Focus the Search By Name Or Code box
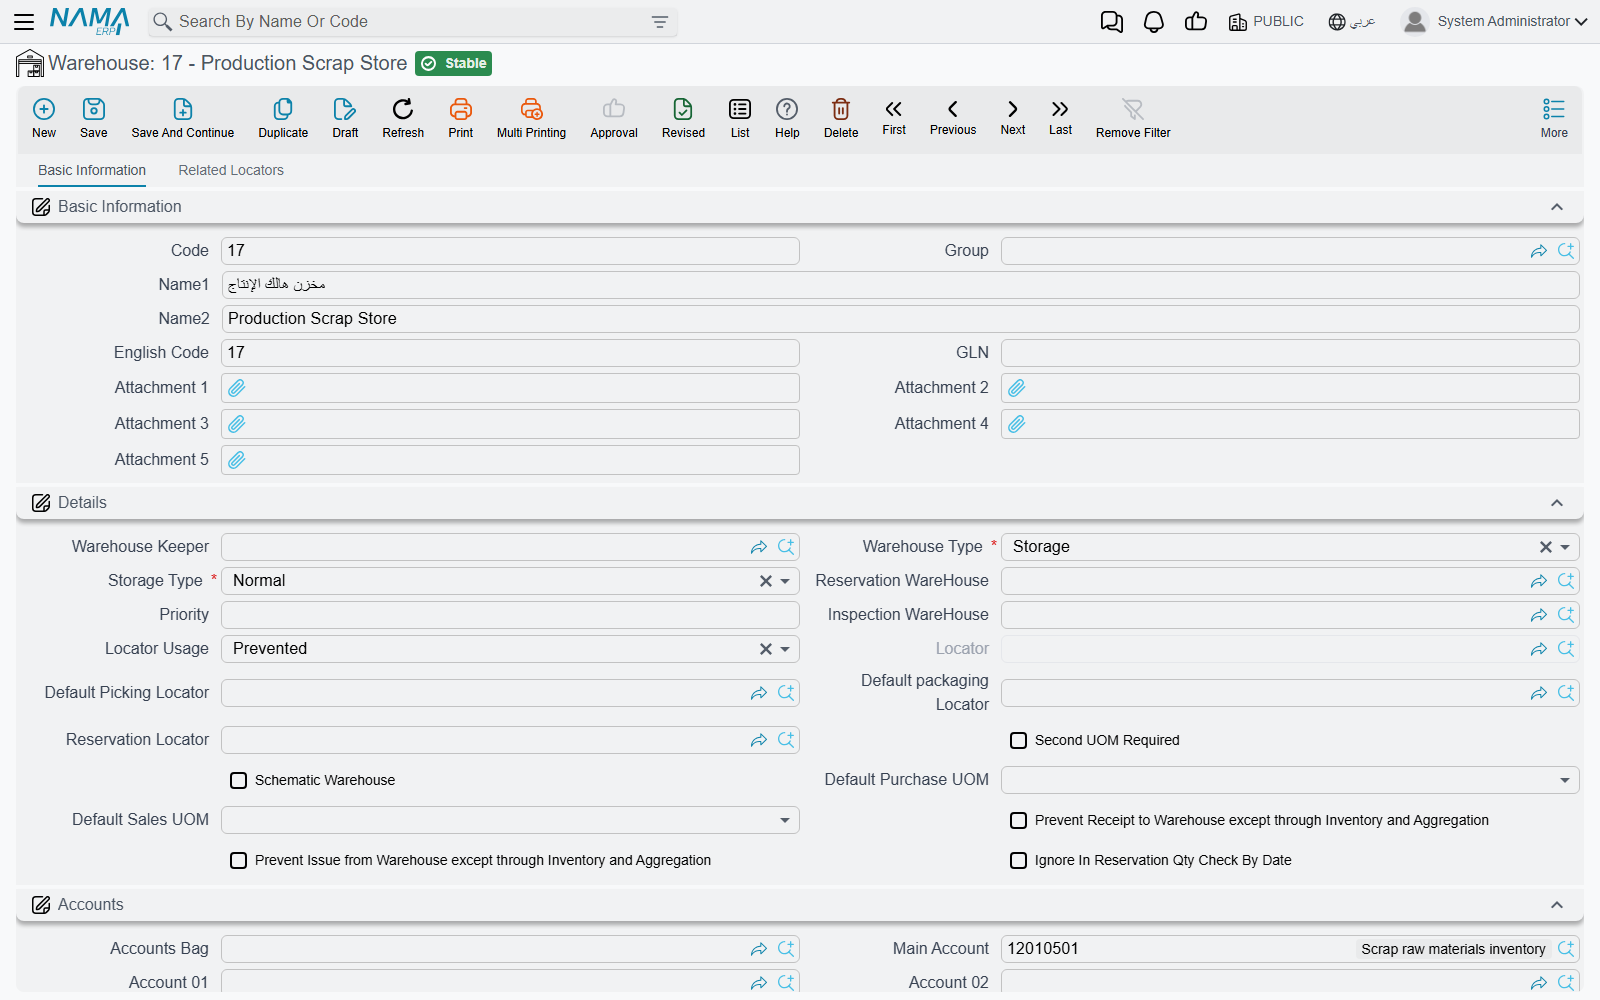 pos(413,22)
